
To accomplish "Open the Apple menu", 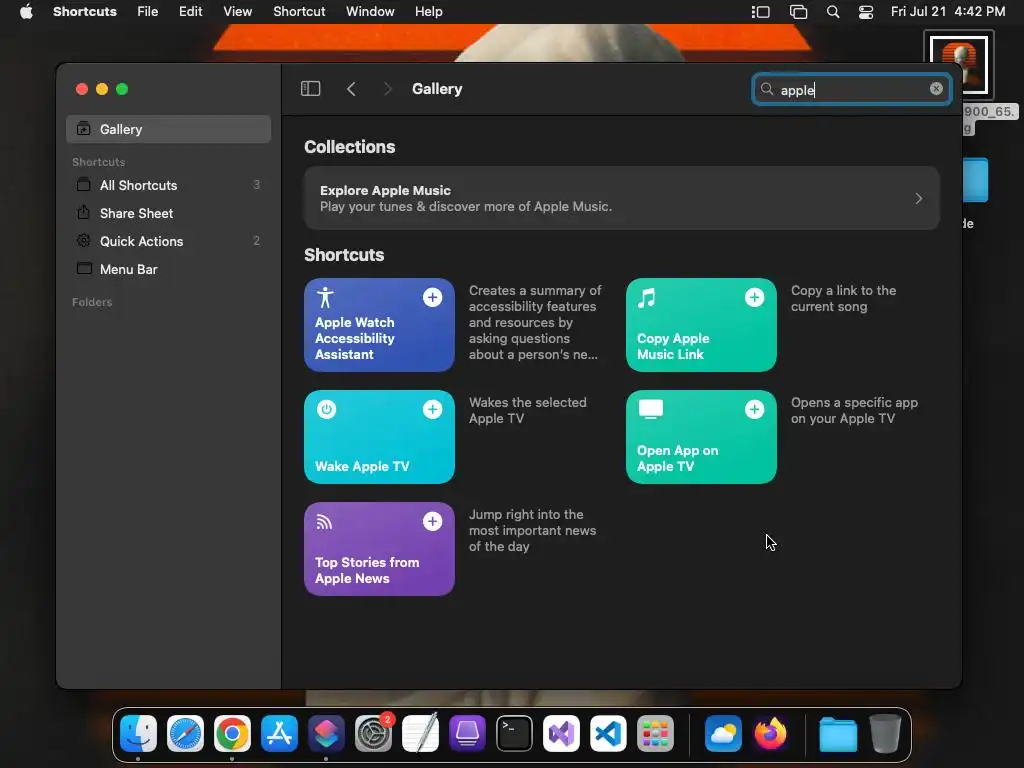I will [x=26, y=12].
